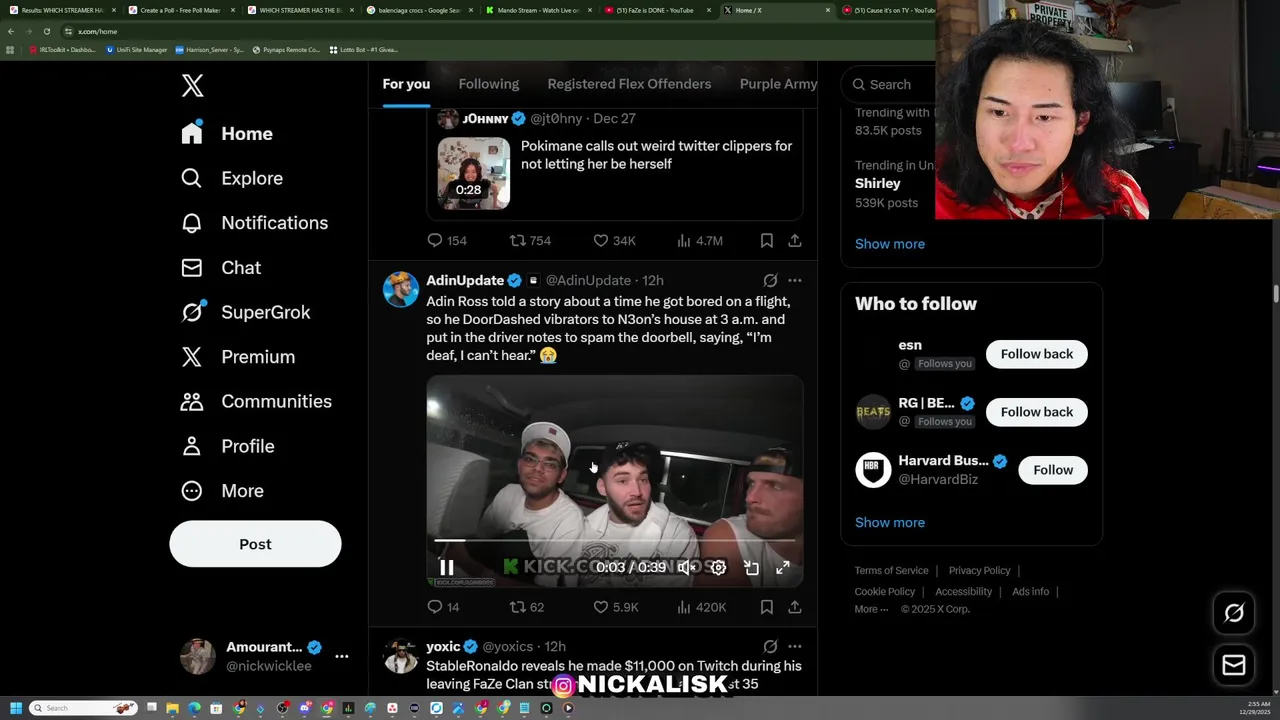The image size is (1280, 720).
Task: Open the More menu in sidebar
Action: [222, 491]
